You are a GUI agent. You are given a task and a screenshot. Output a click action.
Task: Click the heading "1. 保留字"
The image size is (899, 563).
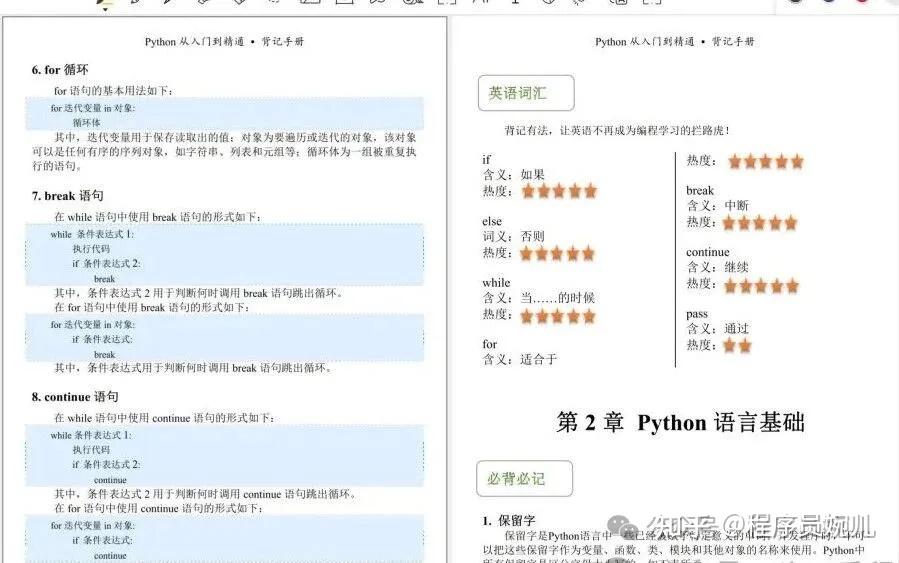509,521
